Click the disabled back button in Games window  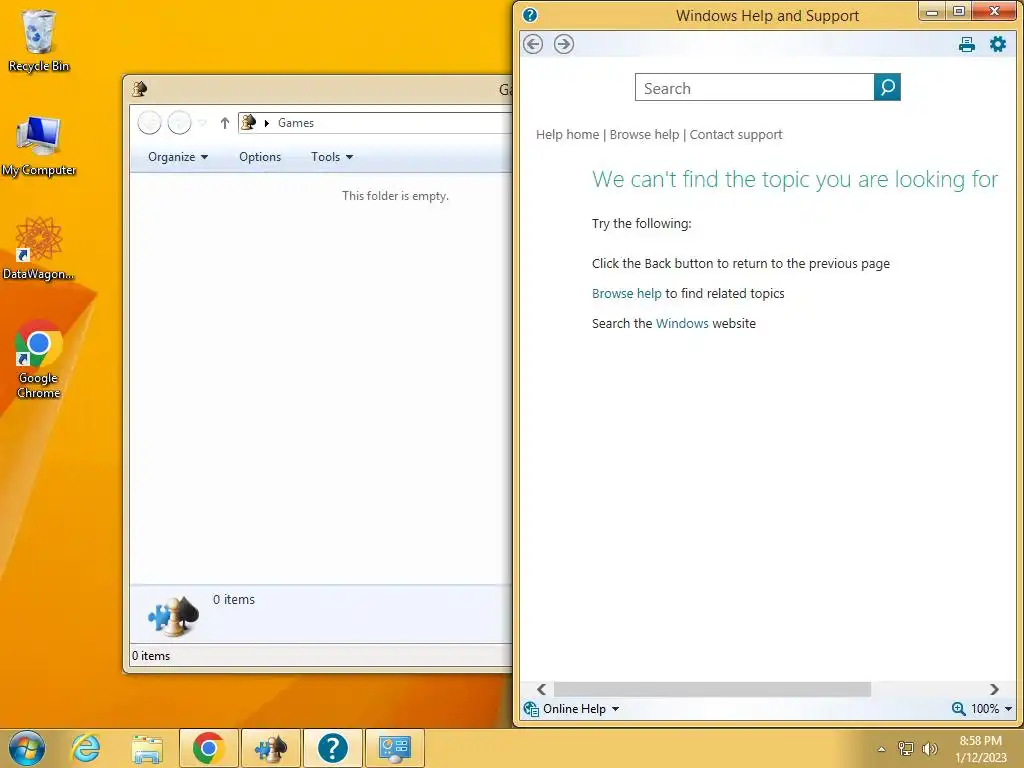click(x=150, y=123)
